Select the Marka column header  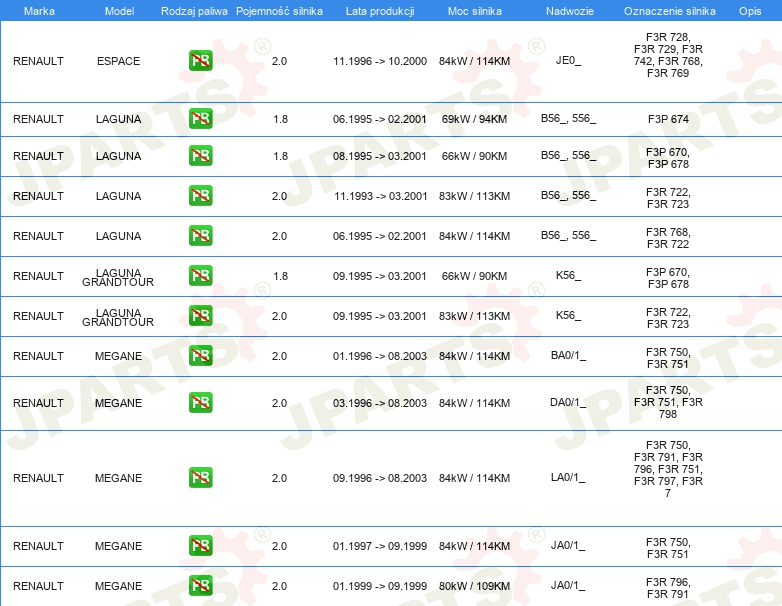pos(39,11)
